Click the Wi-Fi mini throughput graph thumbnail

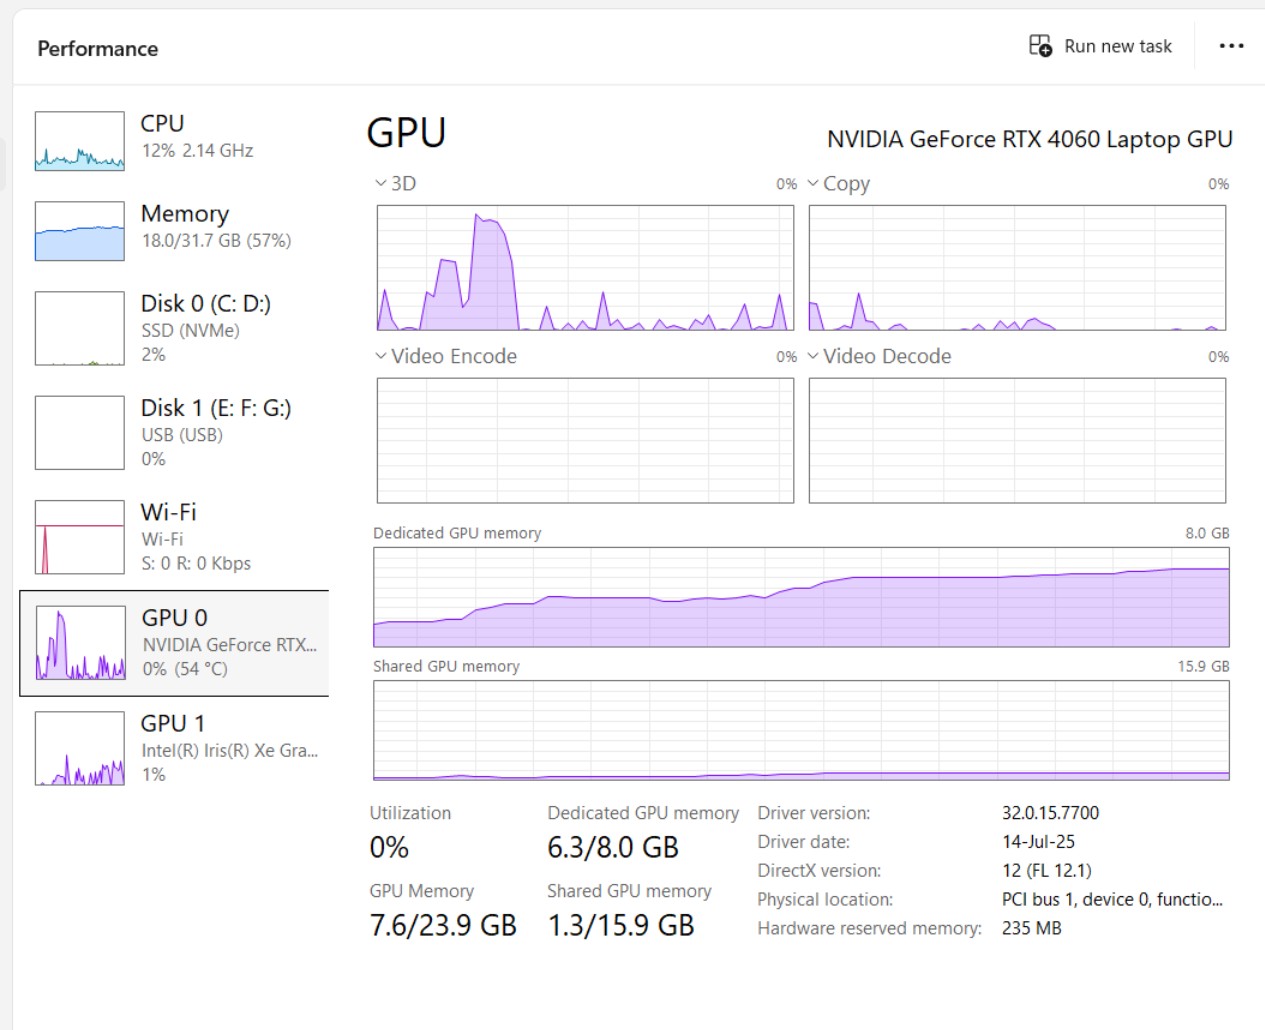tap(80, 537)
